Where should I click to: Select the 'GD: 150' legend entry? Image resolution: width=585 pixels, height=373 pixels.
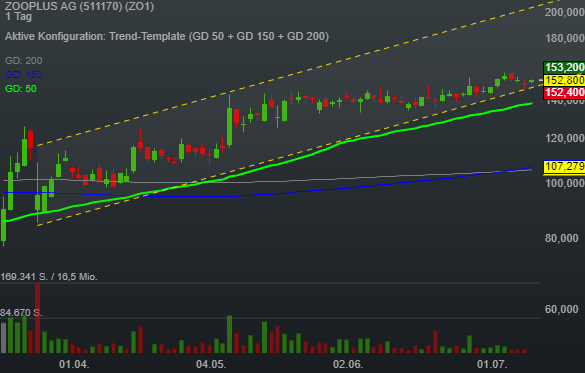[x=24, y=75]
